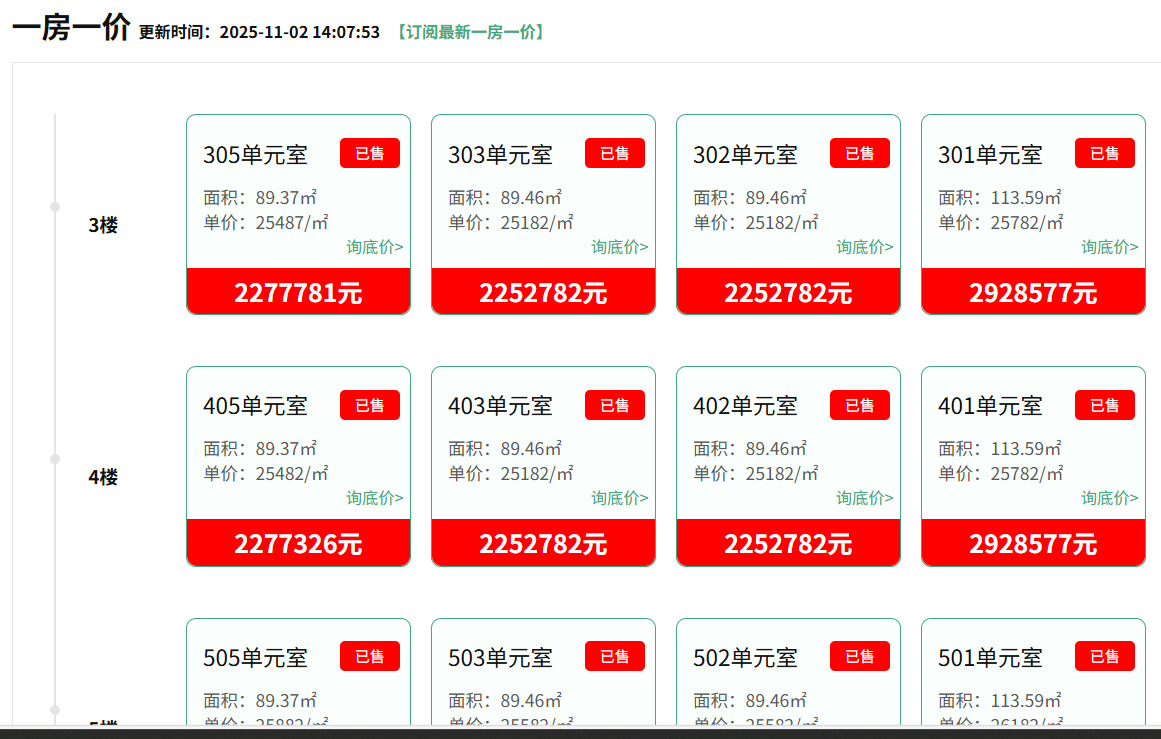Click the 已售 badge on unit 305
This screenshot has width=1161, height=739.
tap(369, 153)
